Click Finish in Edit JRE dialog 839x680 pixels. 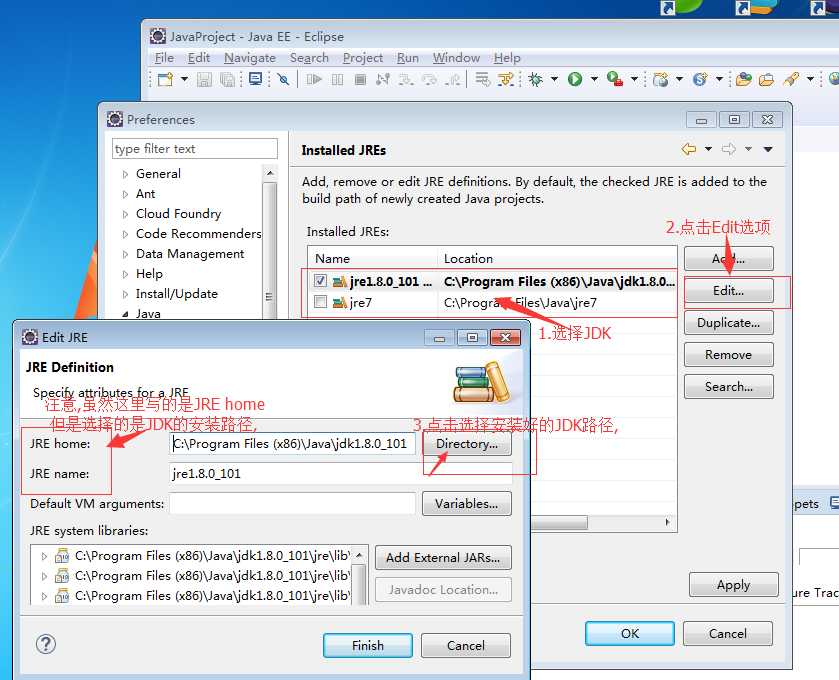pyautogui.click(x=368, y=646)
